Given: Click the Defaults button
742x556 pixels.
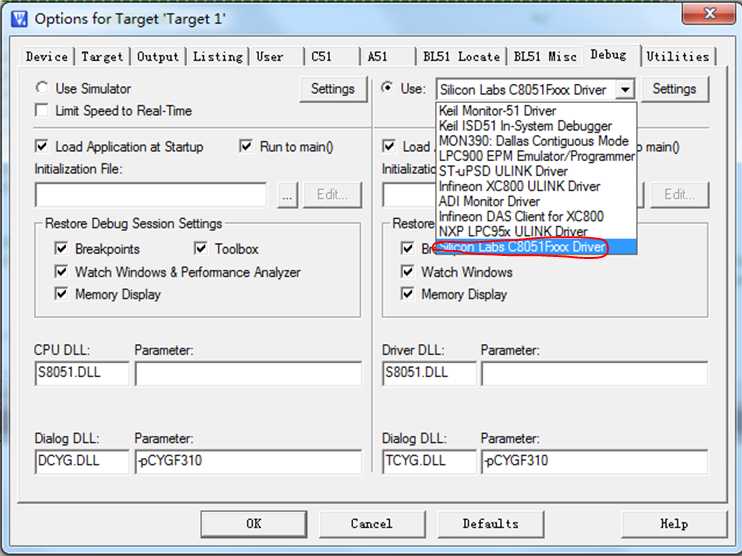Looking at the screenshot, I should [491, 524].
